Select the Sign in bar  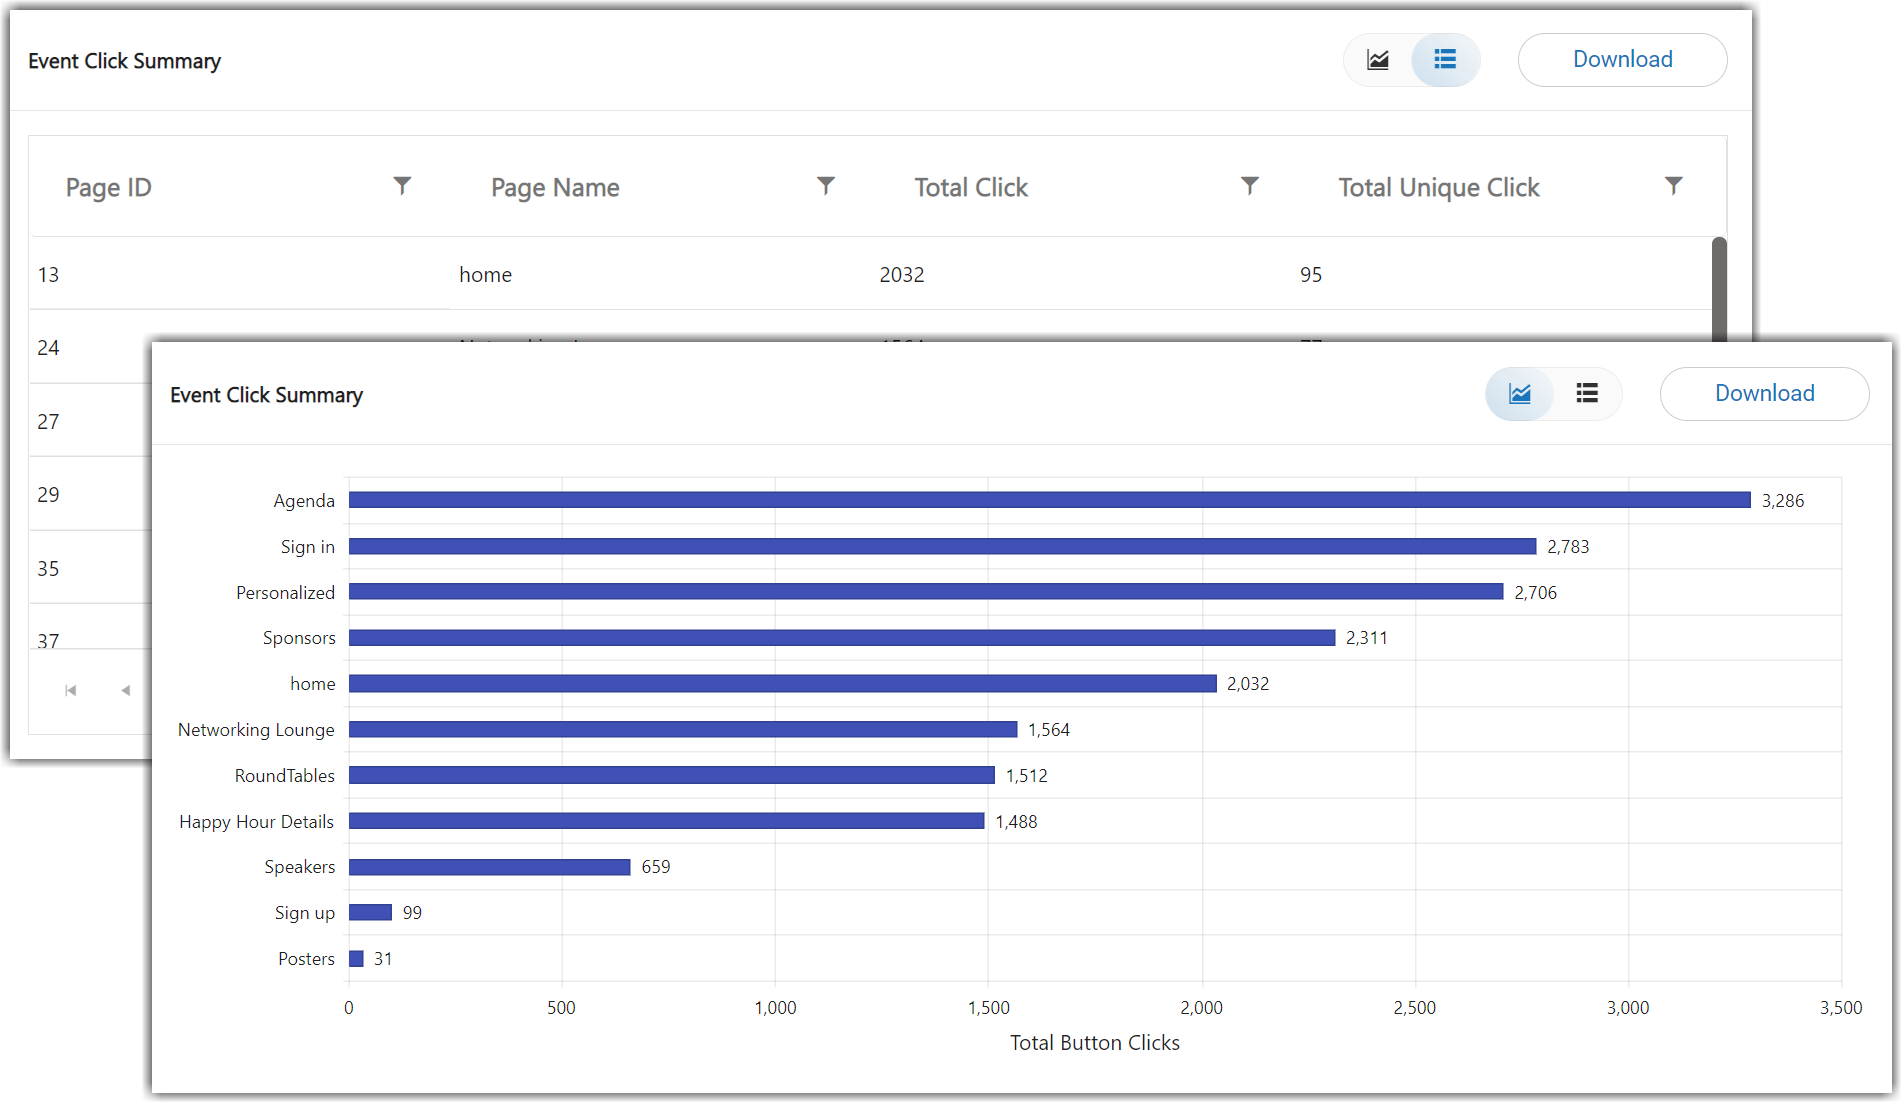click(942, 546)
